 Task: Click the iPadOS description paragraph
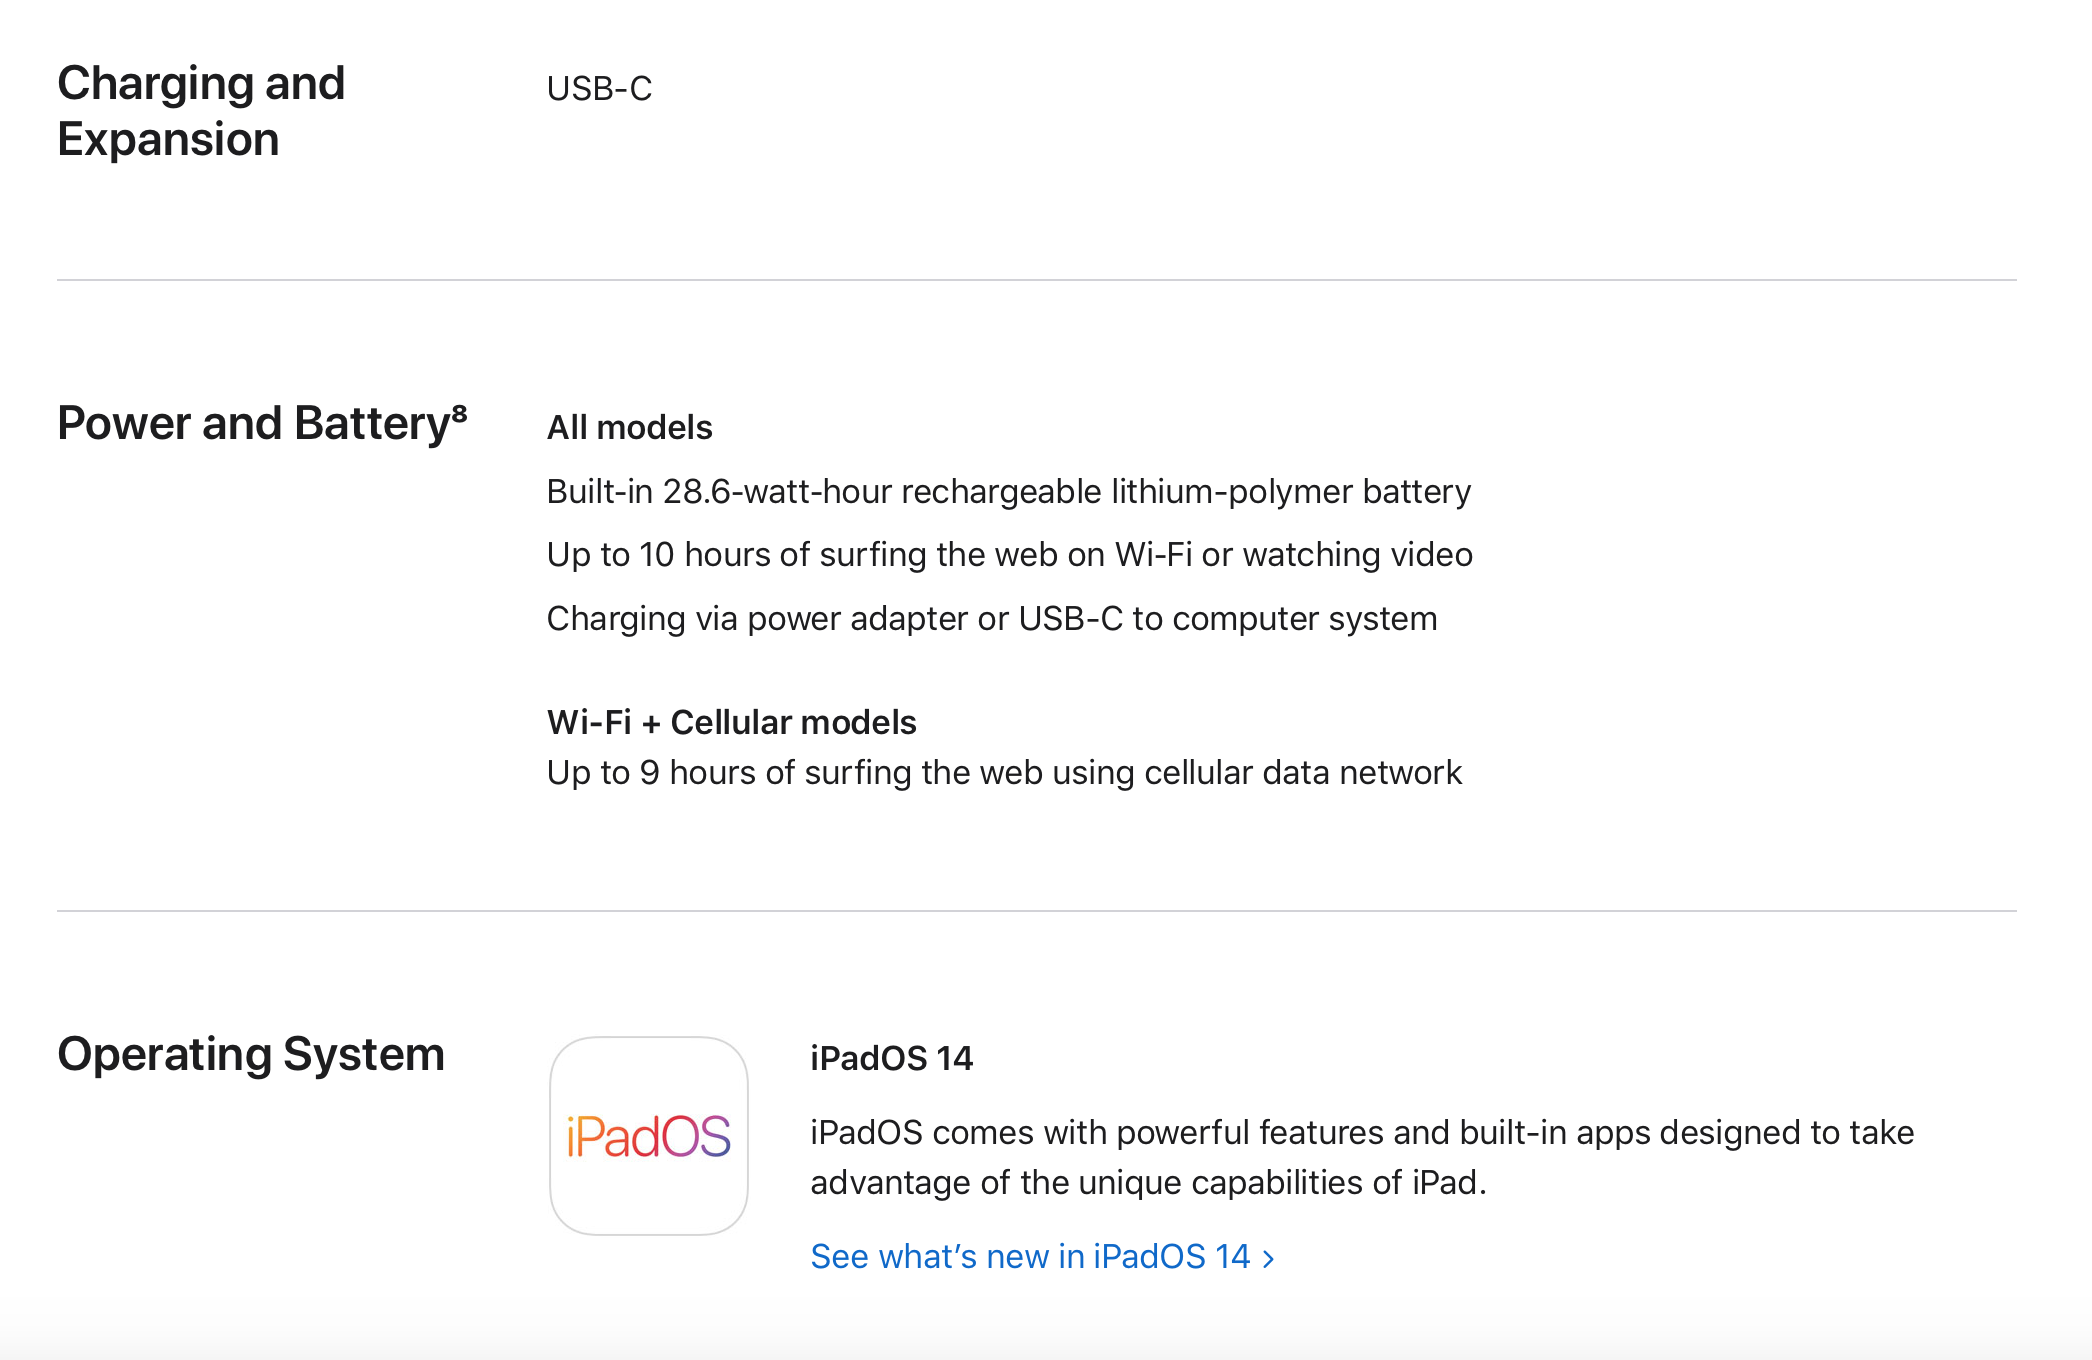click(x=1361, y=1157)
